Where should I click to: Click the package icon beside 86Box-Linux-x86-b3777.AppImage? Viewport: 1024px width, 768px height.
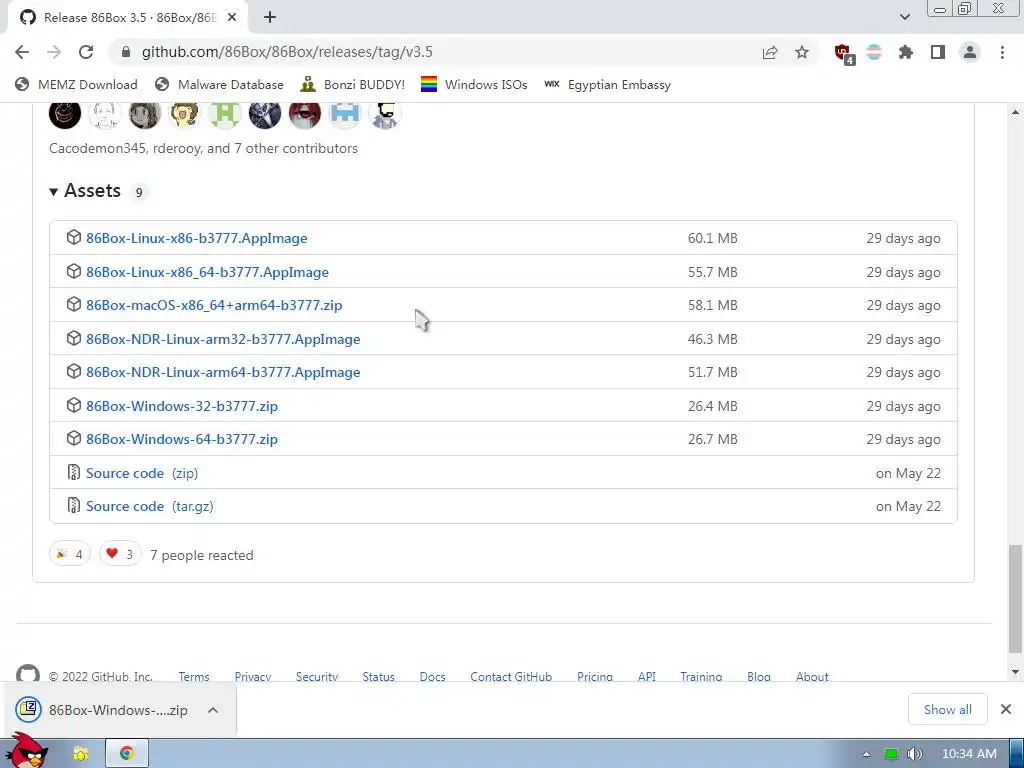pyautogui.click(x=74, y=237)
